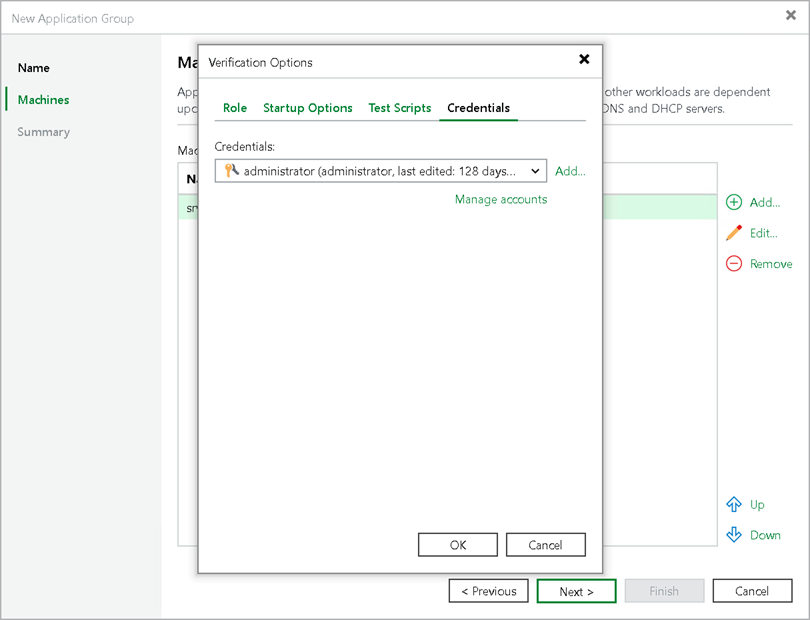The width and height of the screenshot is (810, 620).
Task: Select the Credentials tab
Action: click(478, 108)
